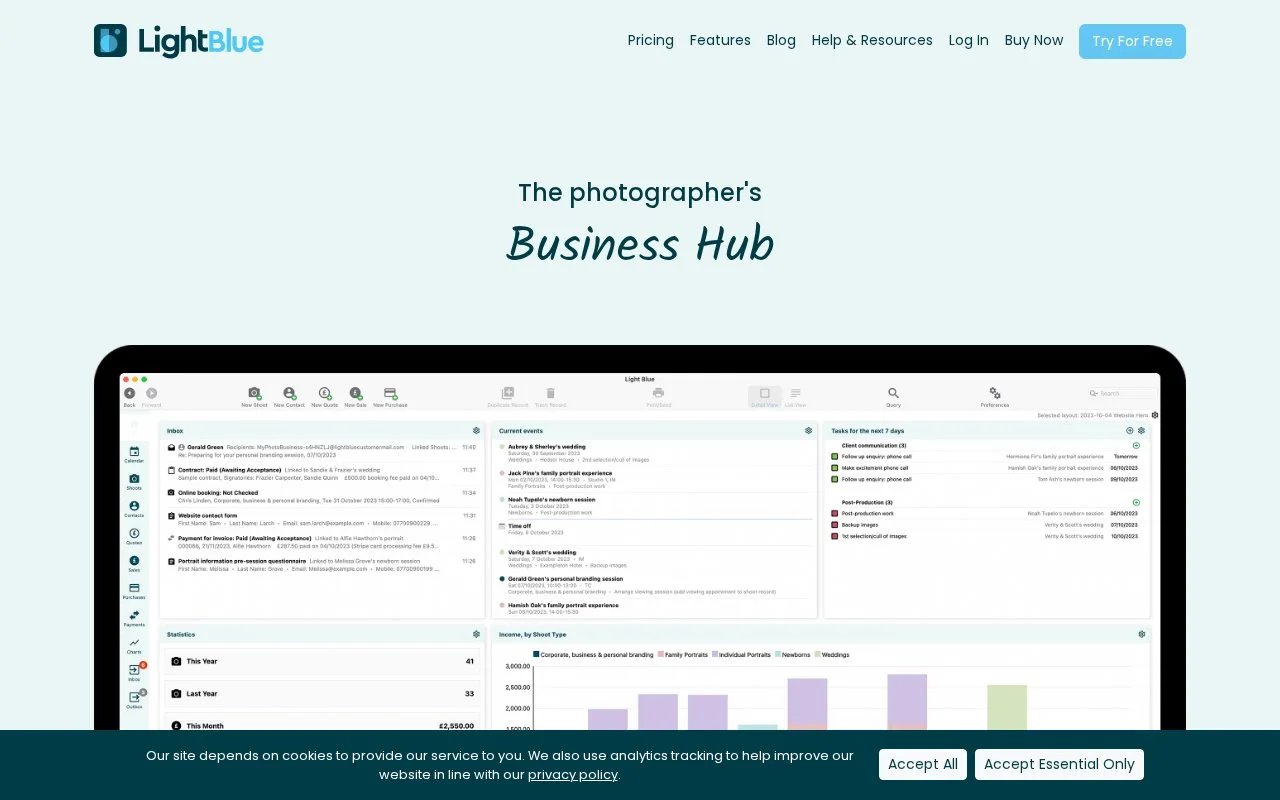Go to the Features page

720,41
